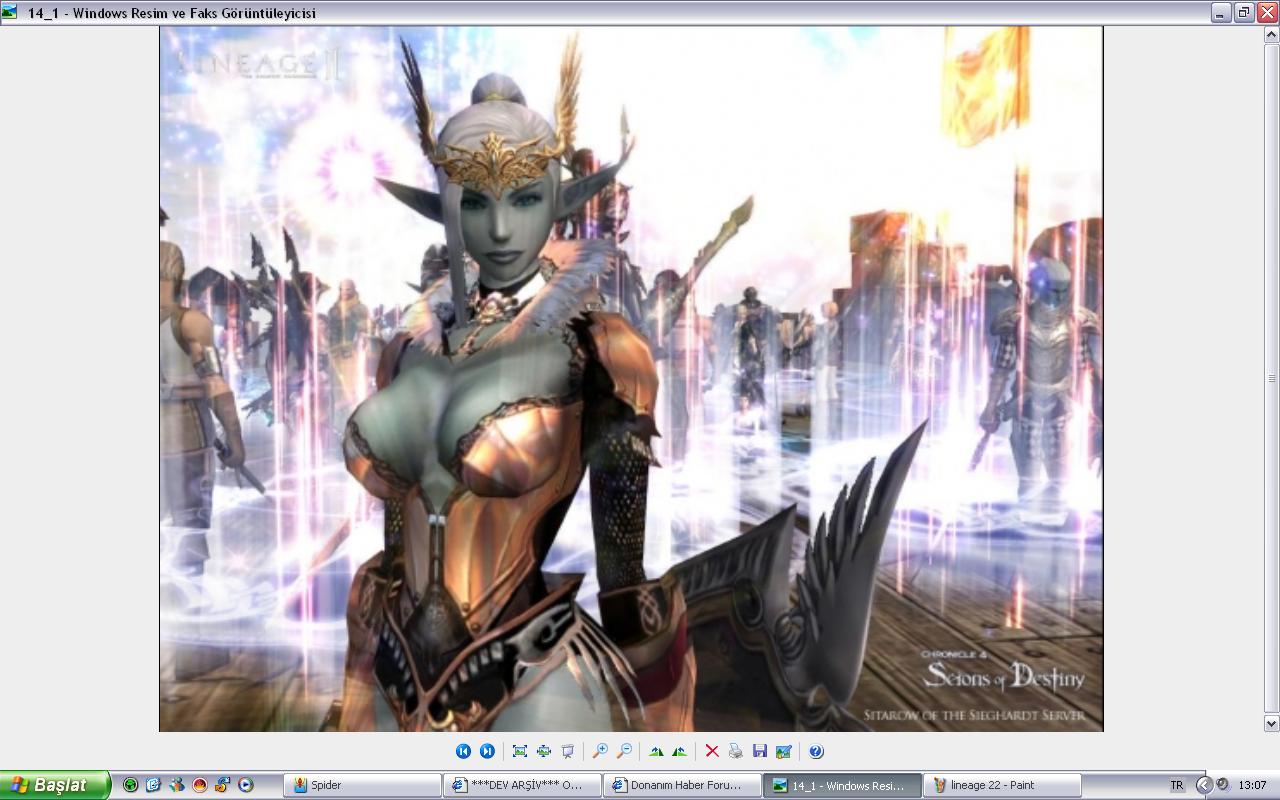The width and height of the screenshot is (1280, 800).
Task: Fit image to best size
Action: (520, 751)
